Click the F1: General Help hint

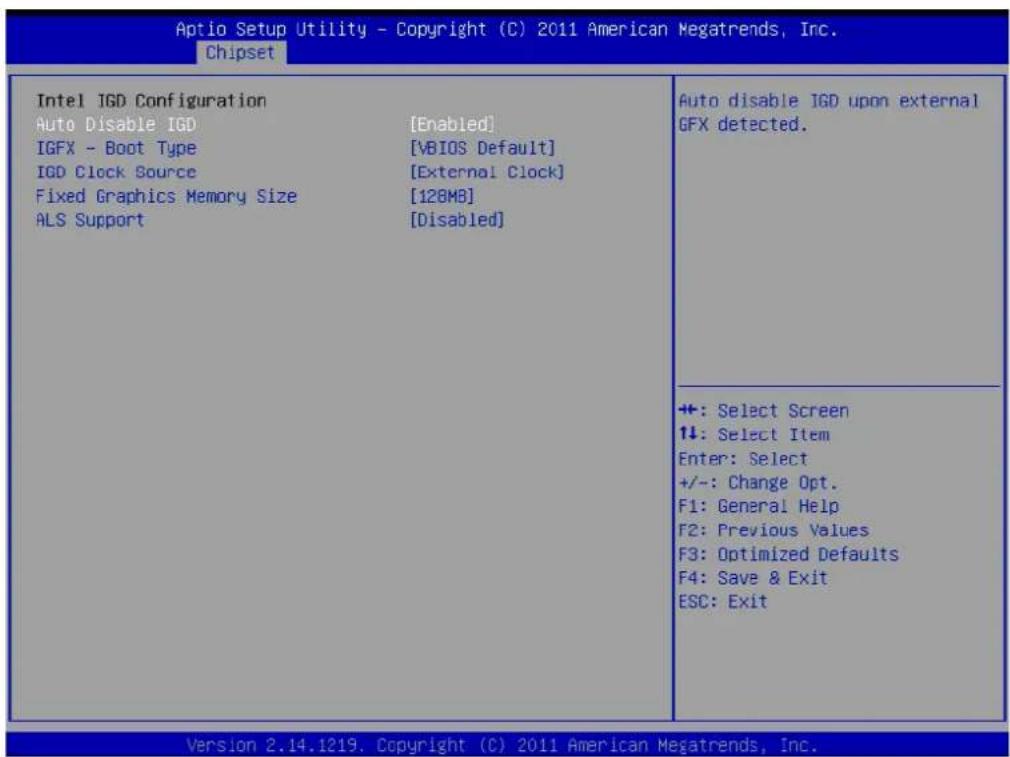coord(759,506)
